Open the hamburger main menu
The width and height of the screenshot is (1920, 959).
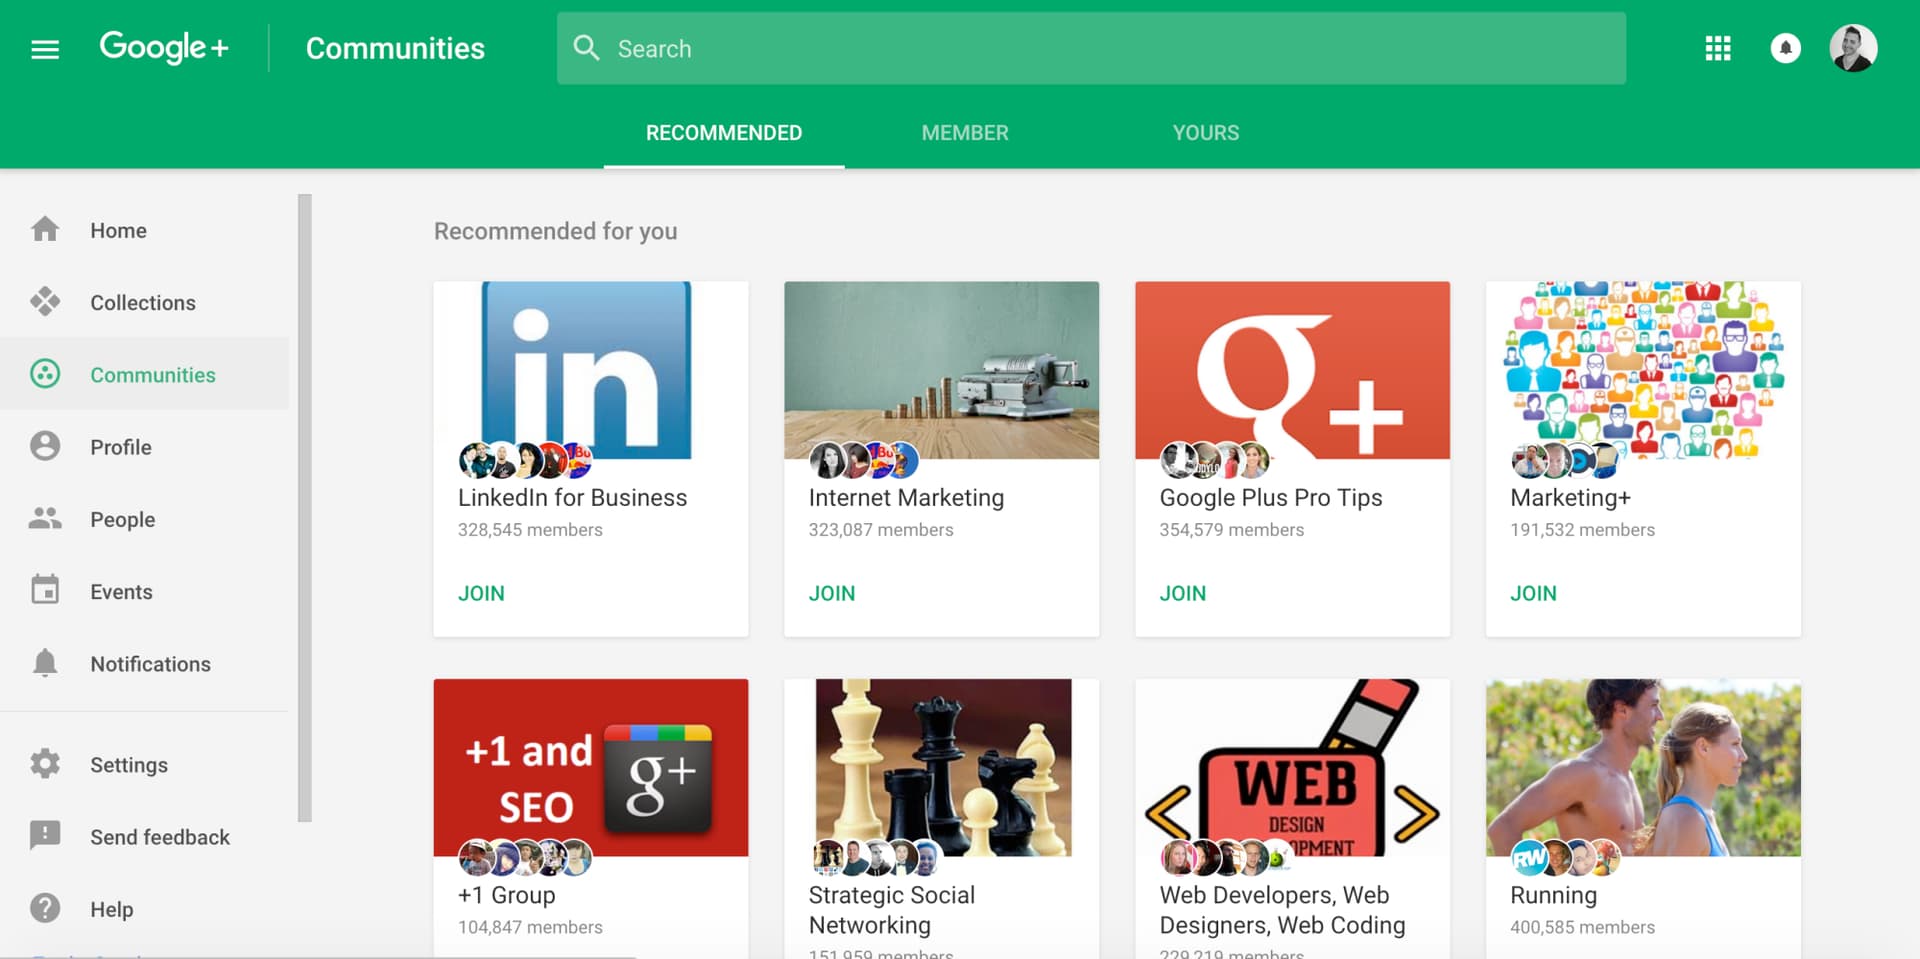(45, 49)
